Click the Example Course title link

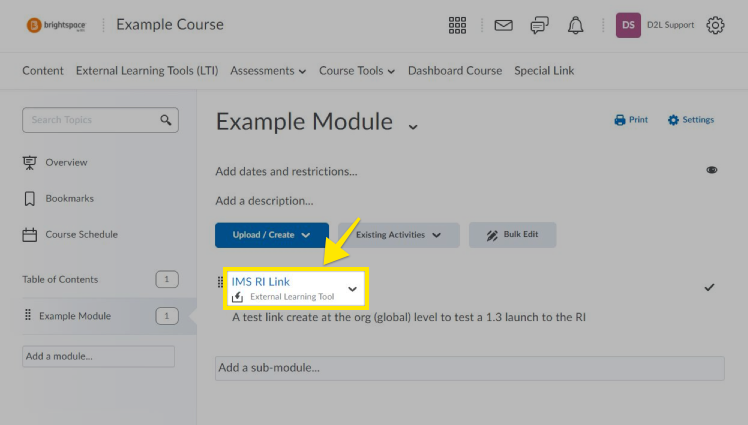[170, 25]
